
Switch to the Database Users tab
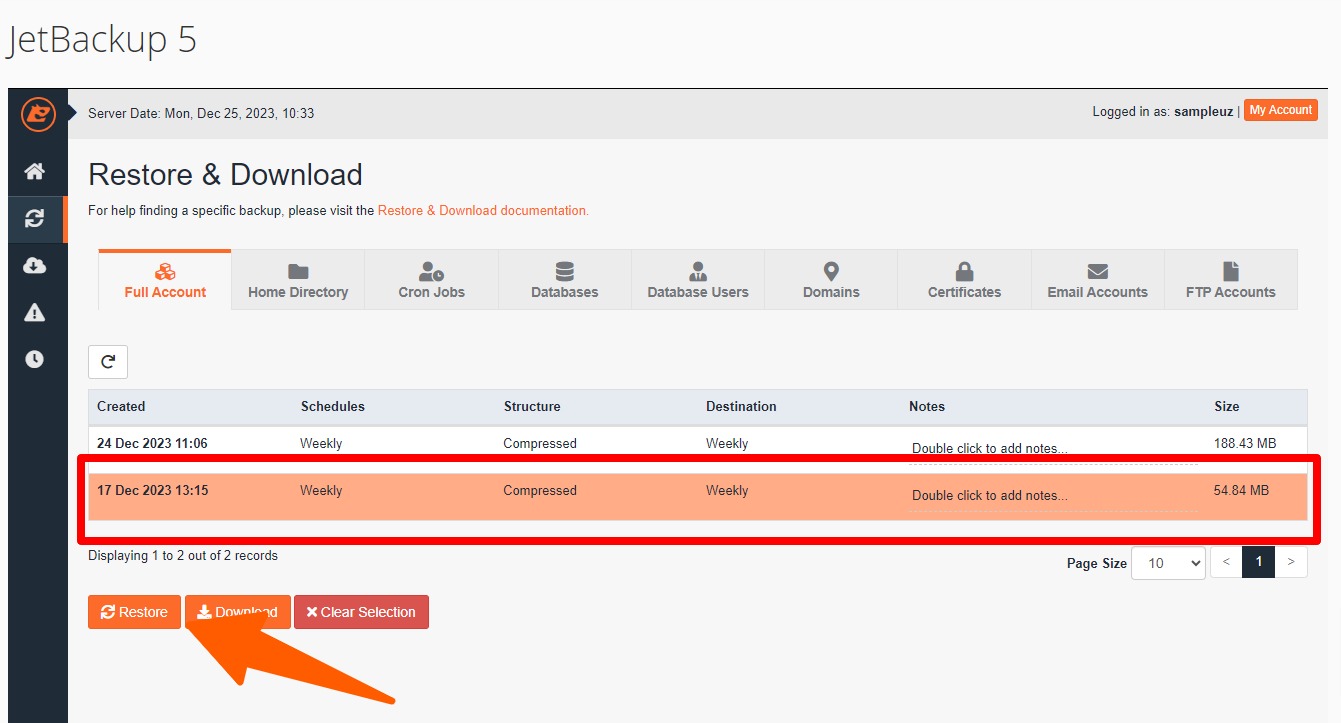698,280
